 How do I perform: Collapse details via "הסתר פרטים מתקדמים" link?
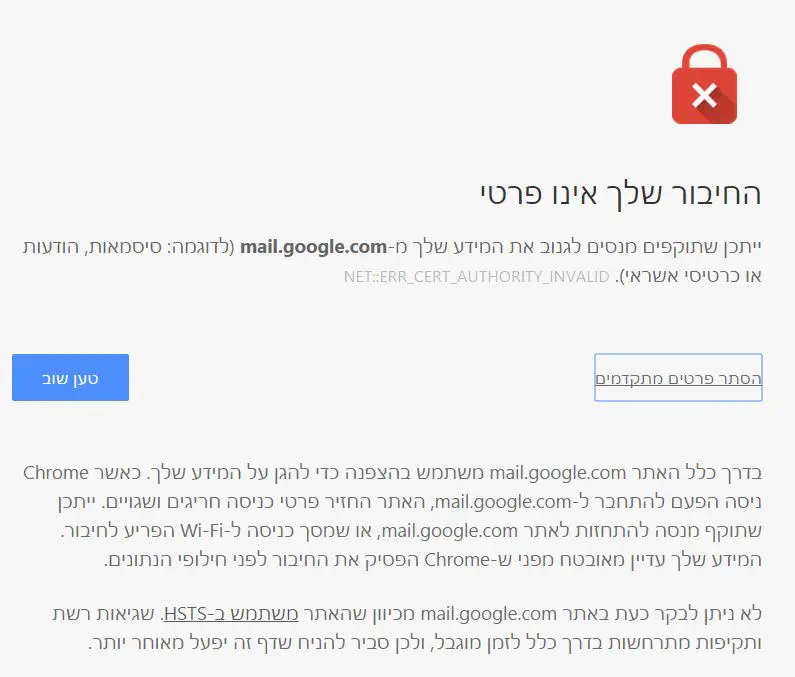click(x=679, y=379)
